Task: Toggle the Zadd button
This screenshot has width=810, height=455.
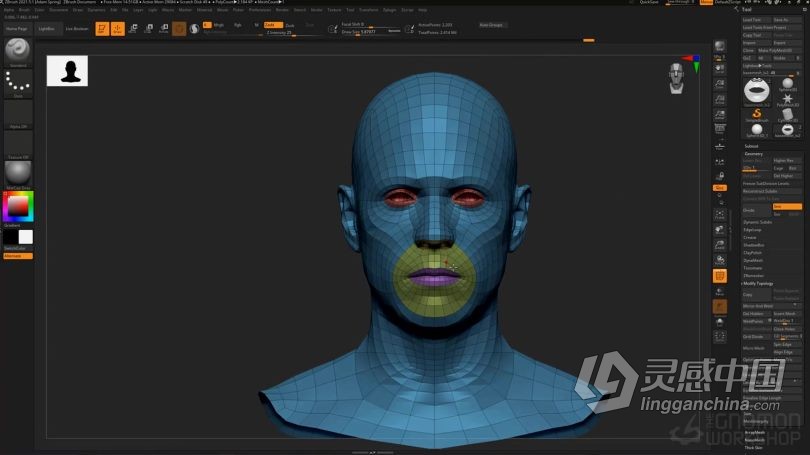Action: click(273, 25)
